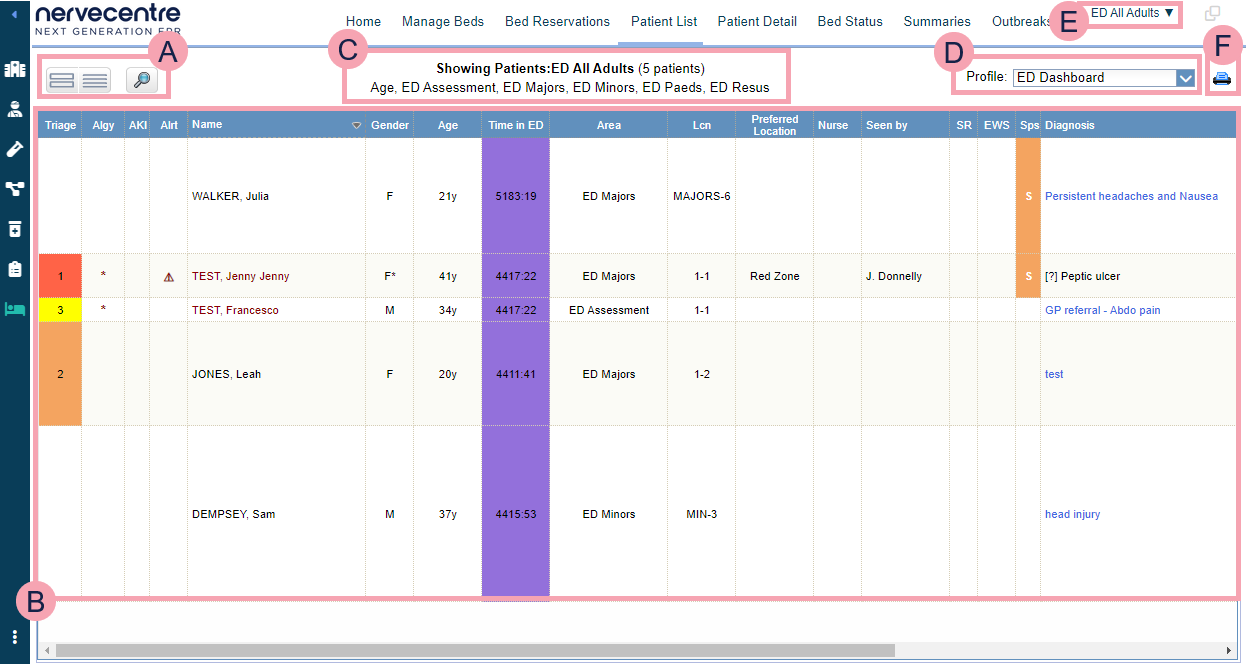
Task: Click the red triage 1 cell
Action: tap(60, 276)
